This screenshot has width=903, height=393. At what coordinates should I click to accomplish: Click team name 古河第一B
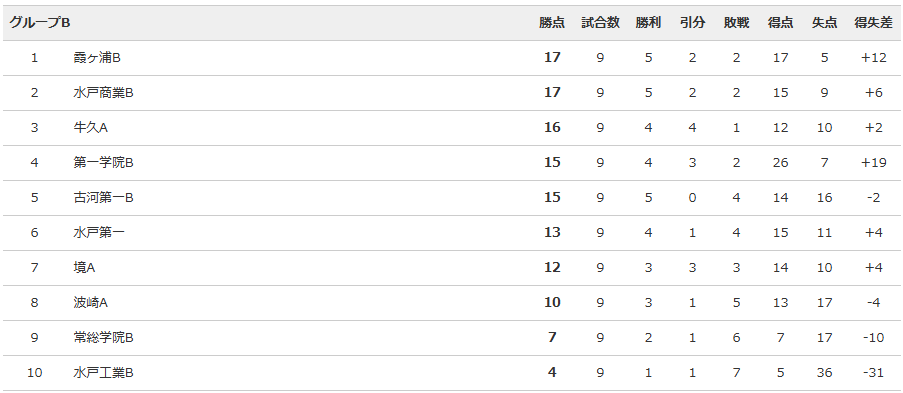(104, 198)
